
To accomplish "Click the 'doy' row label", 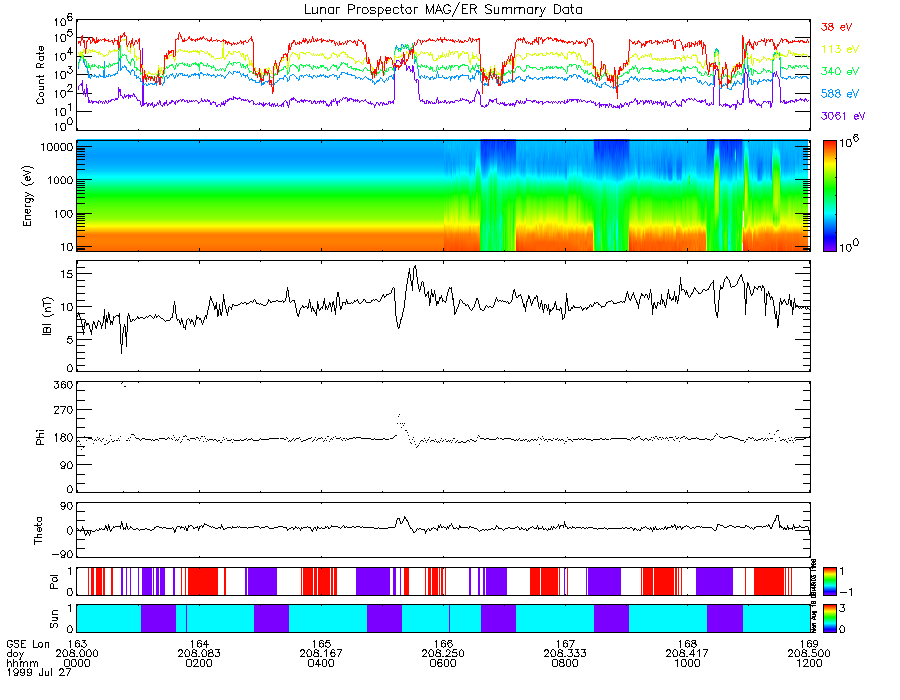I will (x=15, y=654).
